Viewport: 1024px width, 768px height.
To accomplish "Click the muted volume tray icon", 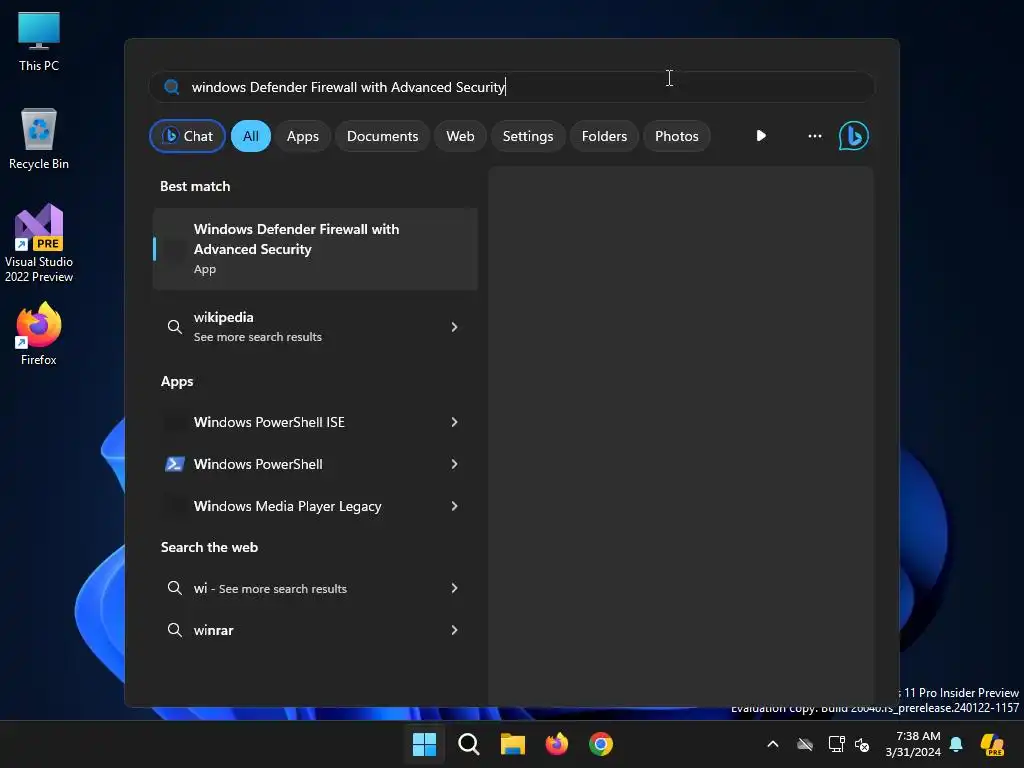I will click(x=862, y=744).
